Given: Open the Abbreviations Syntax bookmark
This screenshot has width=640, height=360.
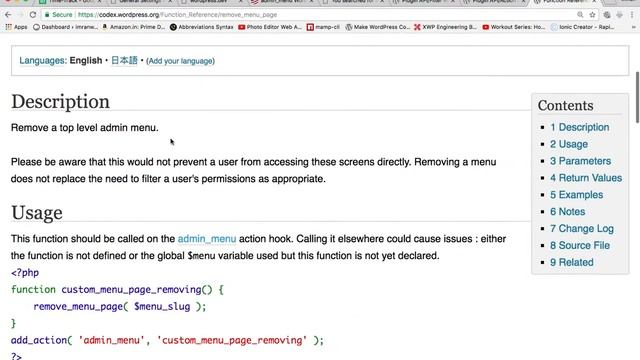Looking at the screenshot, I should (x=202, y=27).
